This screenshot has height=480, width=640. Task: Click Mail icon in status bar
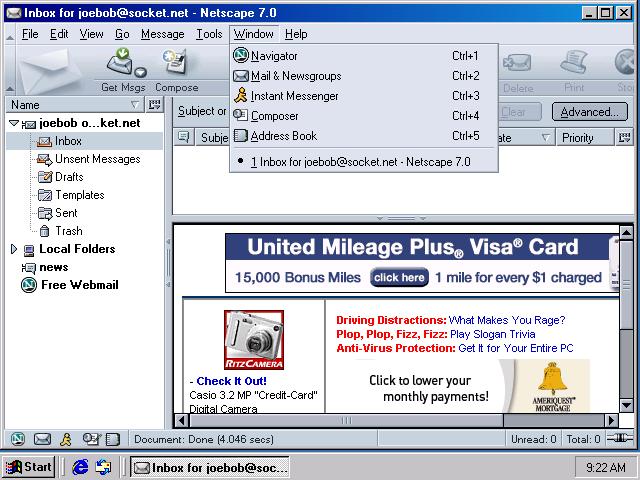[42, 439]
